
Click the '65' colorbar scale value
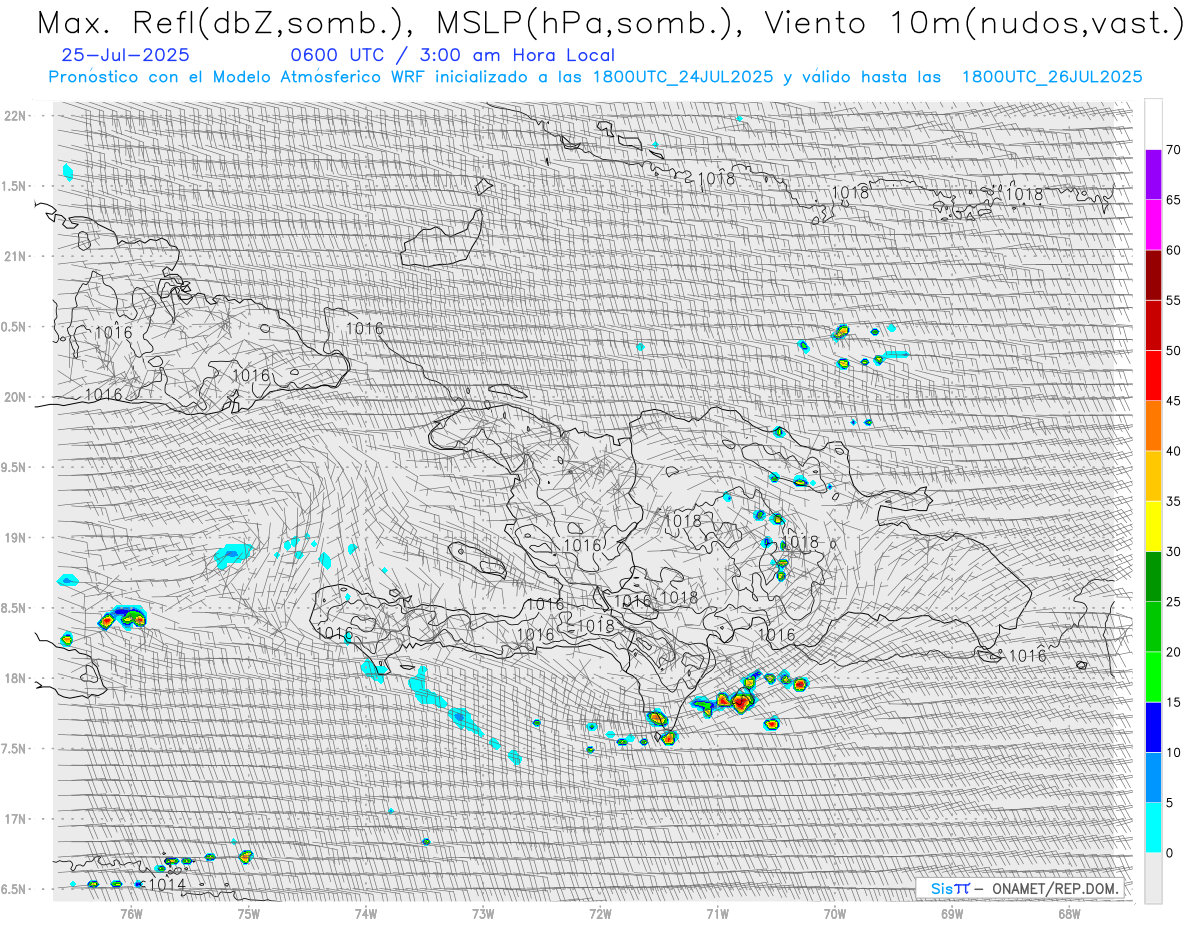pyautogui.click(x=1173, y=200)
